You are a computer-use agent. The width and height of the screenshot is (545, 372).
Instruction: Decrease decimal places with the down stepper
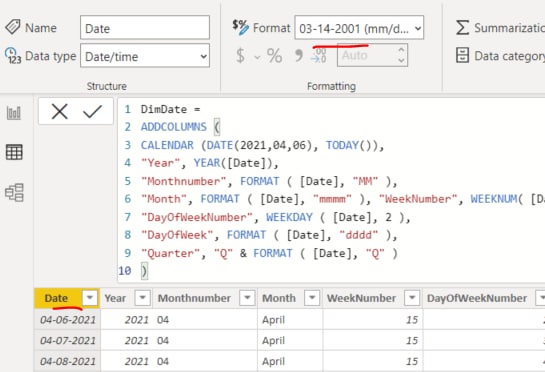pyautogui.click(x=401, y=60)
